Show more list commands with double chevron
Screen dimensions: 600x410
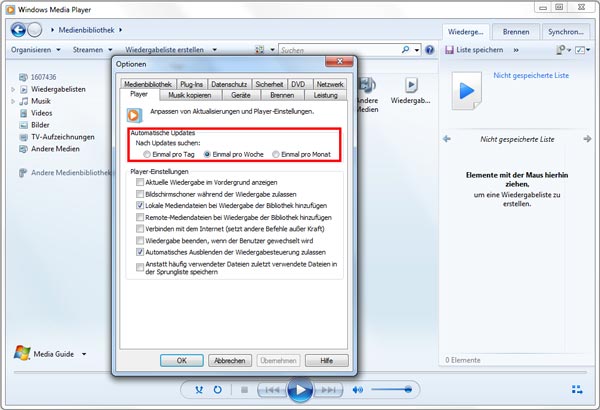(x=516, y=50)
